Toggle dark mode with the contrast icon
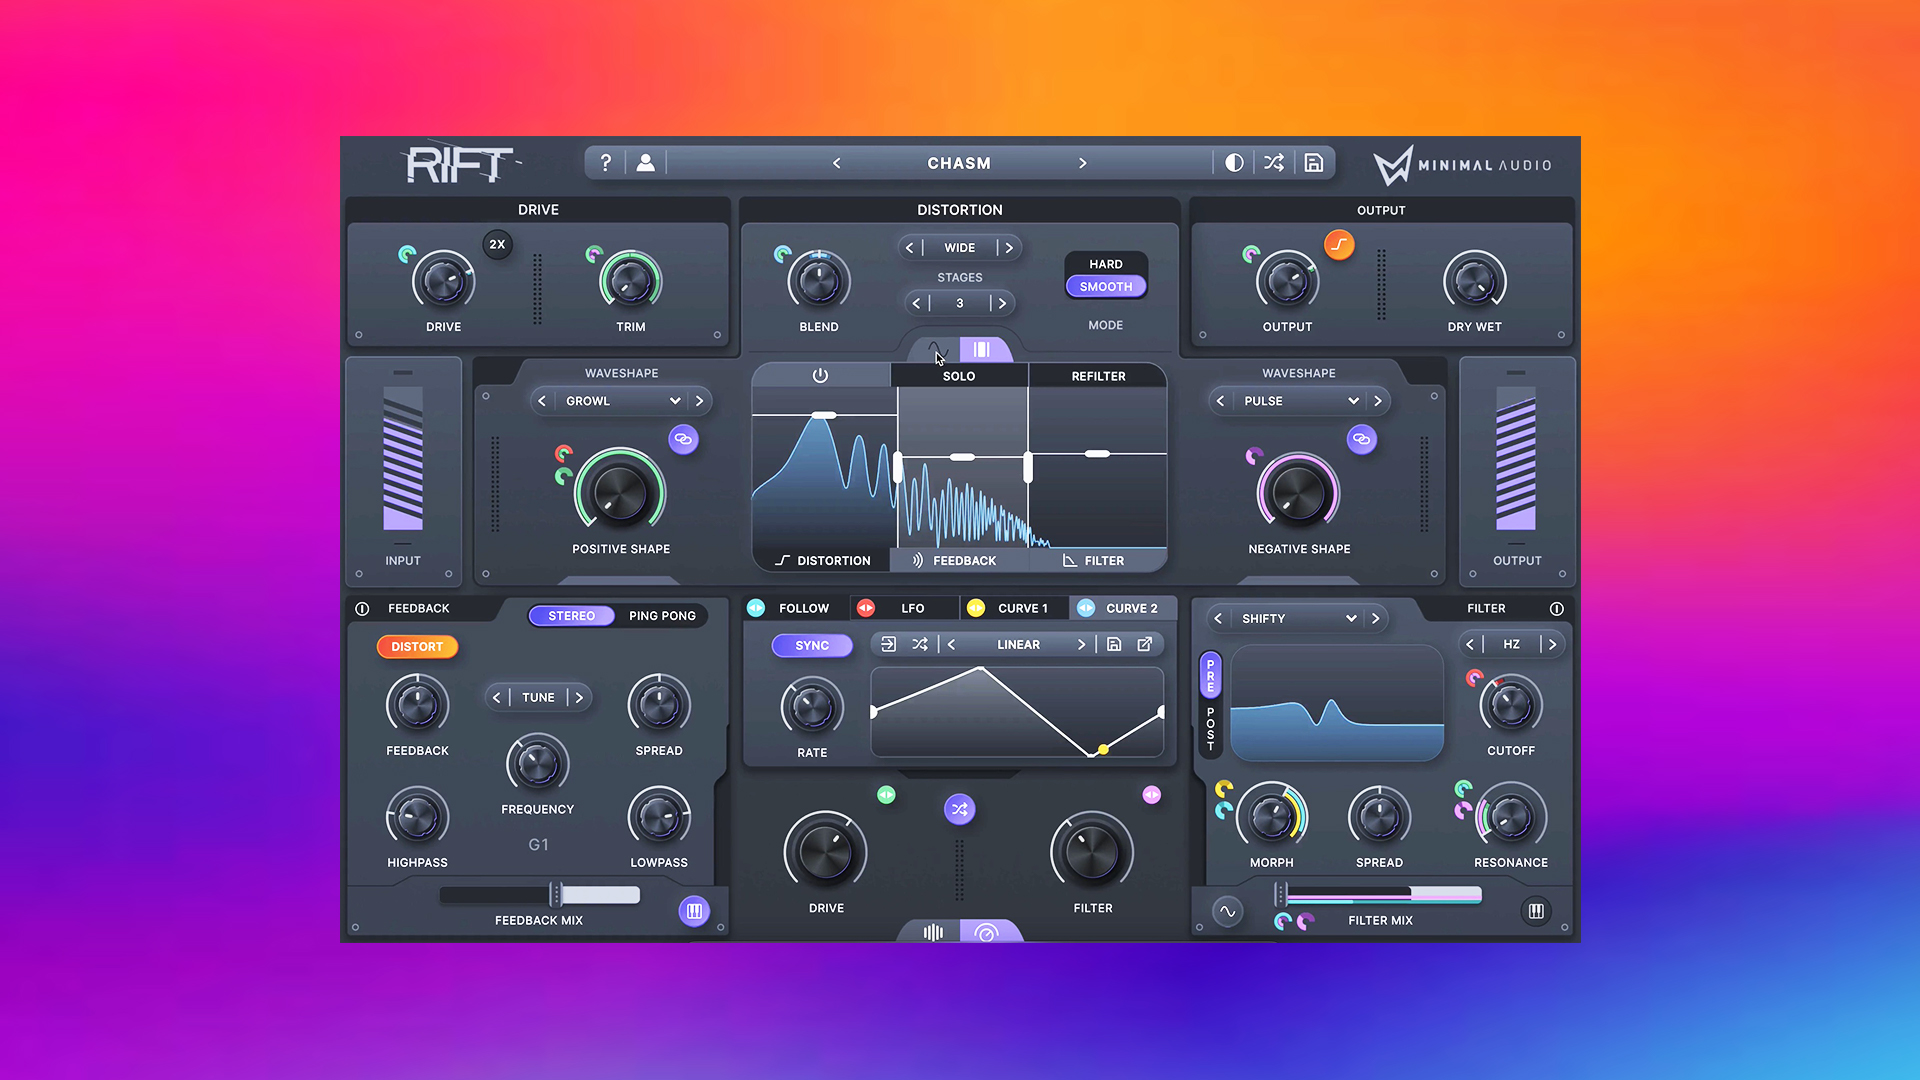The image size is (1920, 1080). coord(1233,162)
